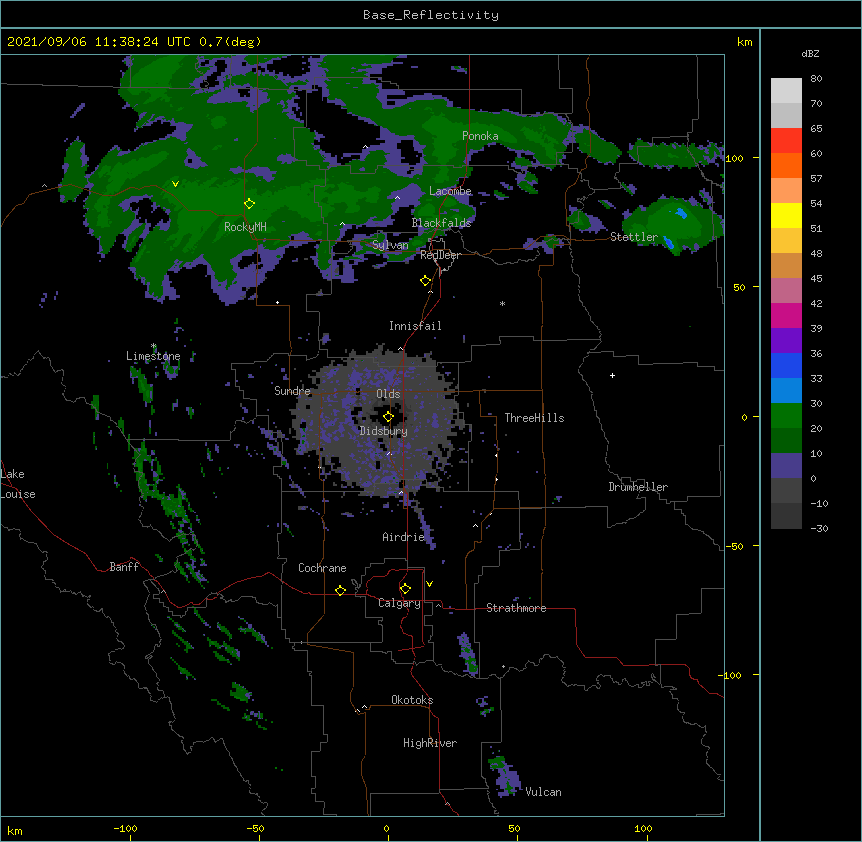Click the km unit label at bottom left
862x842 pixels.
tap(15, 830)
